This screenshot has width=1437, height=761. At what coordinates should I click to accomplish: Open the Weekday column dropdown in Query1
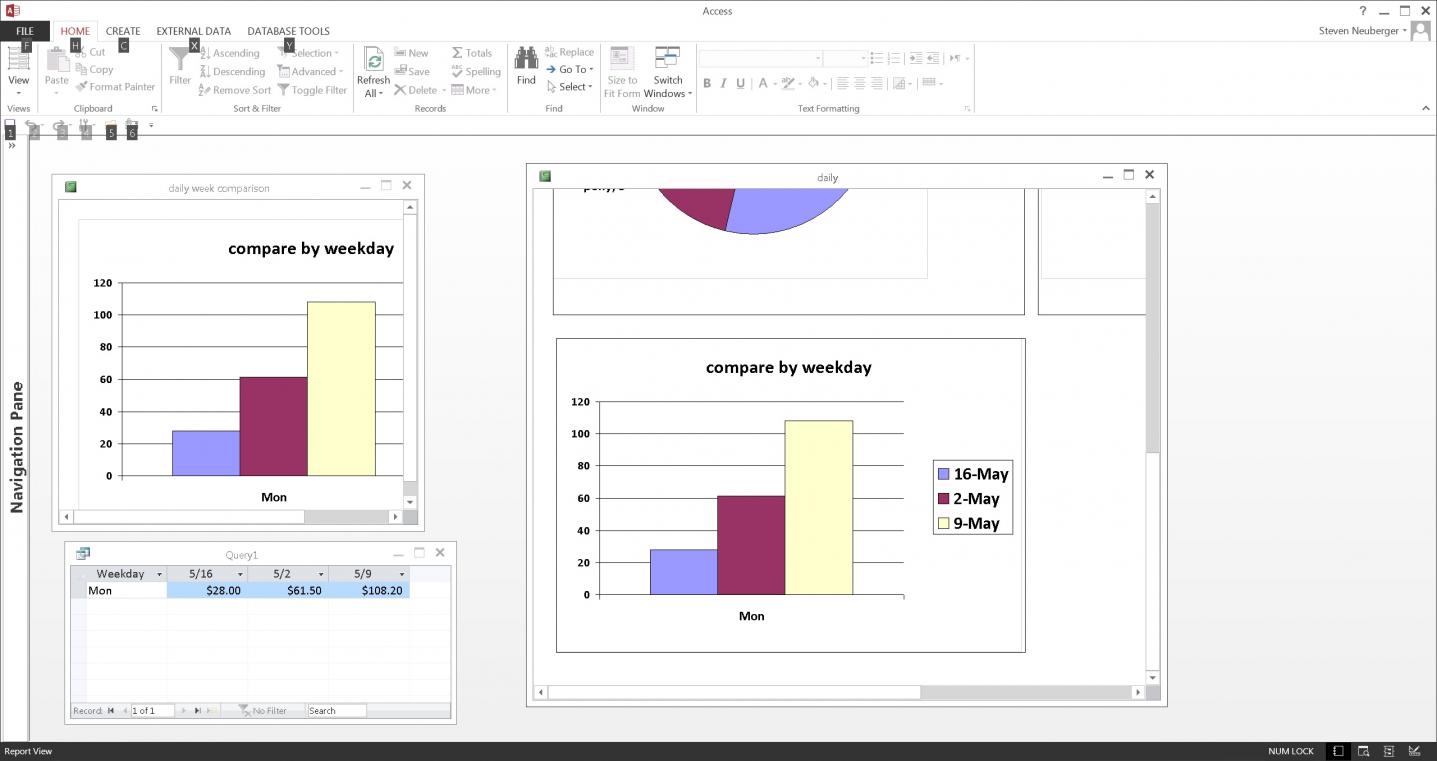[x=160, y=574]
